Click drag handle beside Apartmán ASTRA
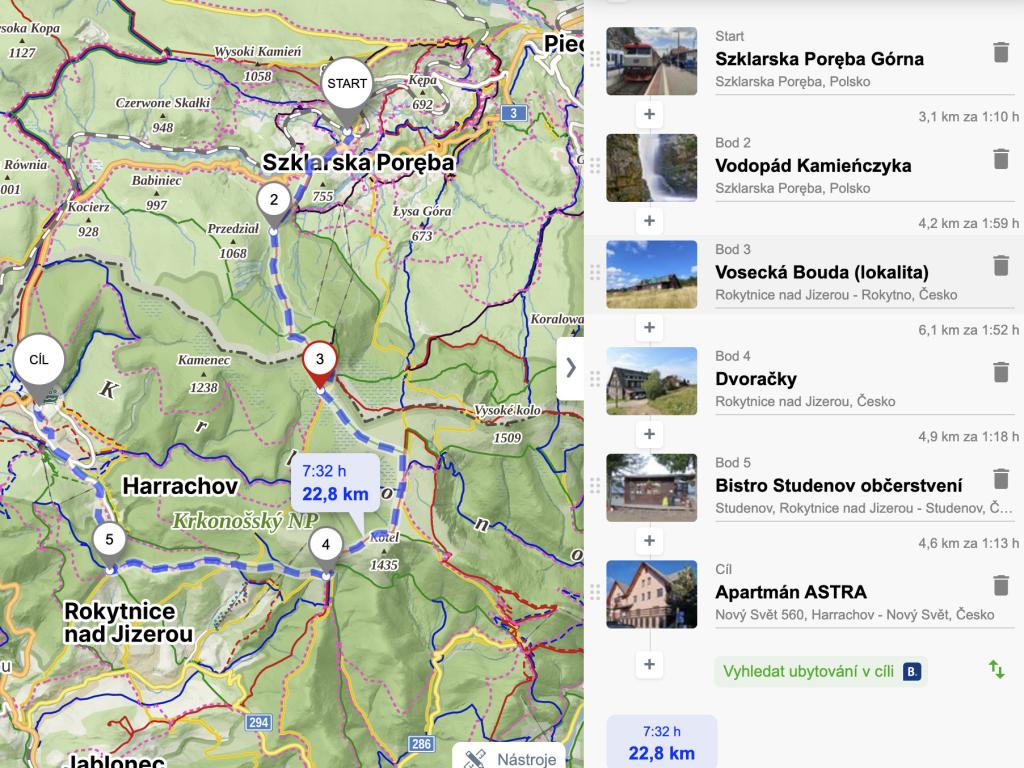 click(x=595, y=592)
